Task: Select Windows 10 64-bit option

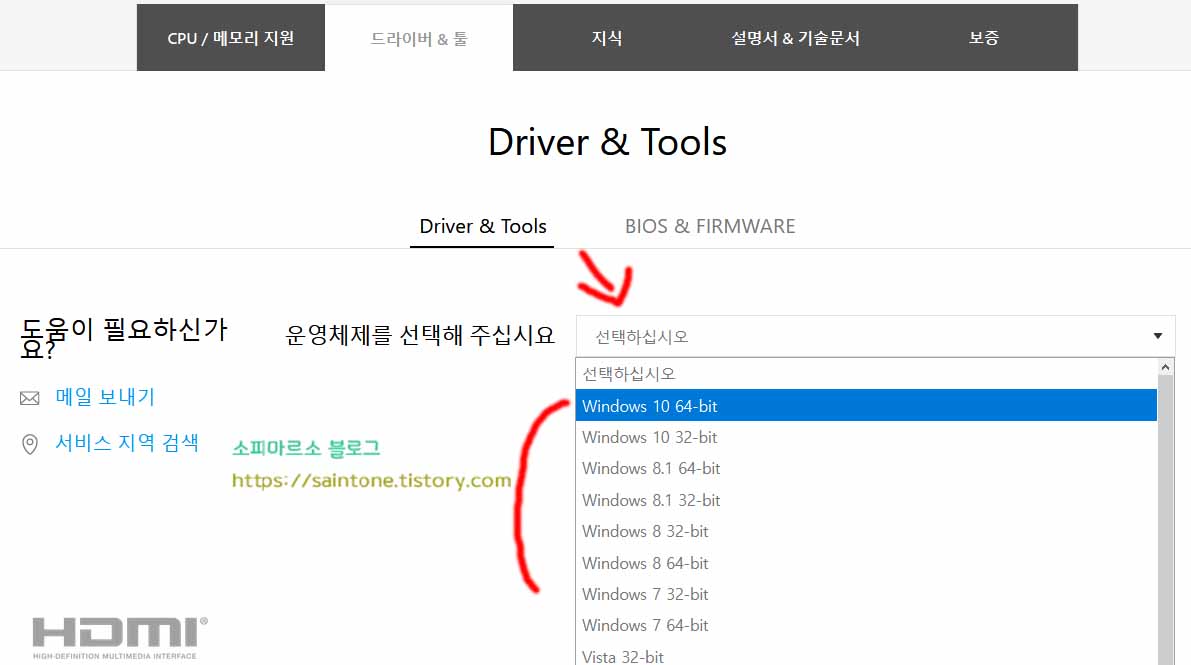Action: [866, 406]
